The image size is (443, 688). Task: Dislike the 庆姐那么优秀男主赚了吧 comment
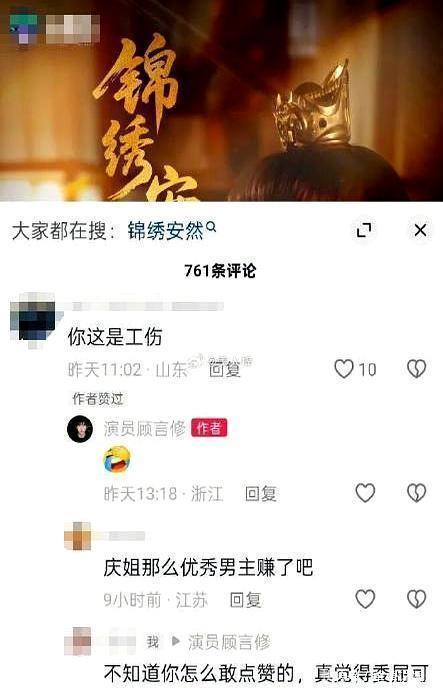click(x=416, y=599)
